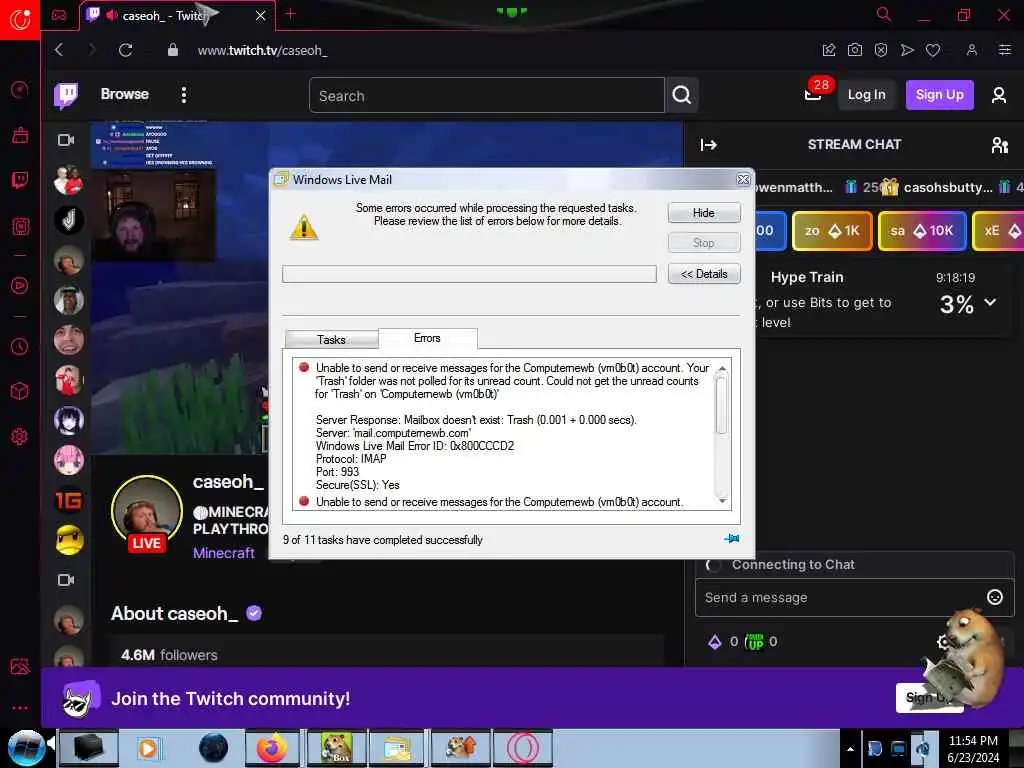Switch to the Tasks tab

coord(331,340)
